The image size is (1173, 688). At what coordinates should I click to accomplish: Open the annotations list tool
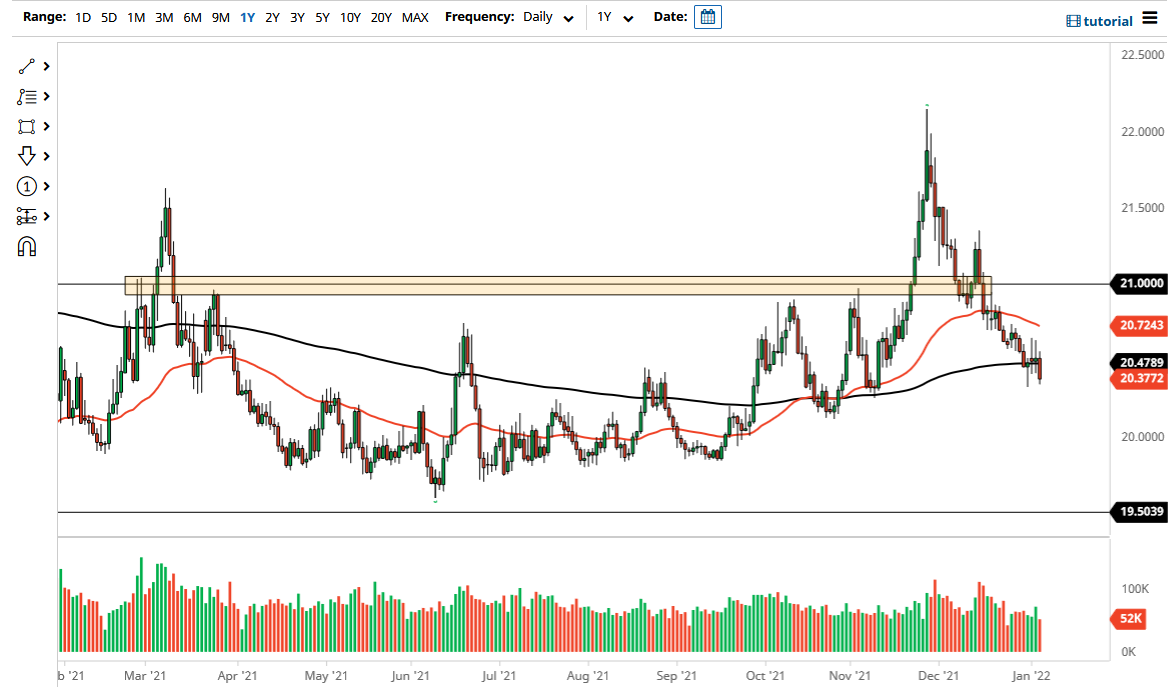click(x=28, y=96)
